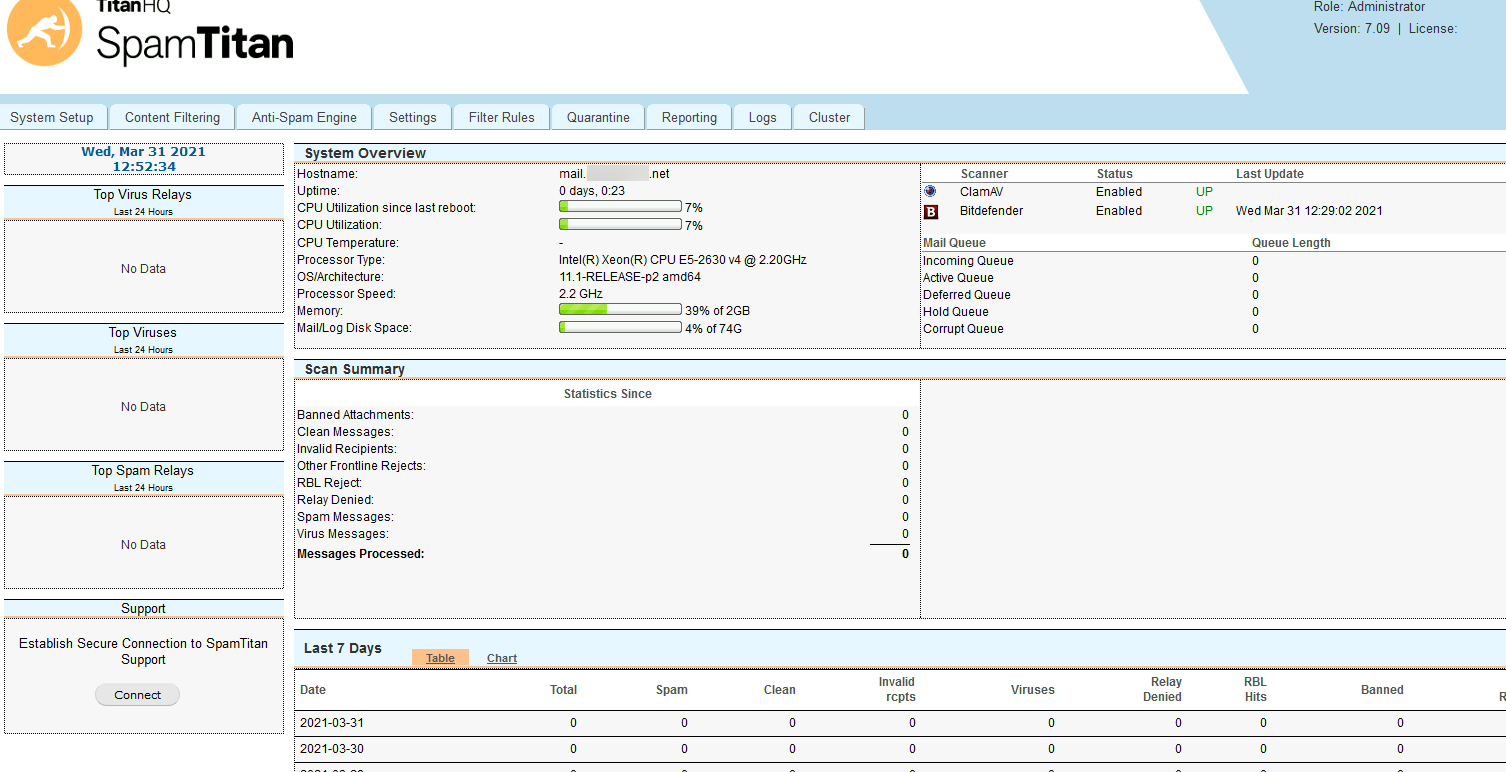The width and height of the screenshot is (1506, 772).
Task: Open the Logs tab
Action: click(762, 117)
